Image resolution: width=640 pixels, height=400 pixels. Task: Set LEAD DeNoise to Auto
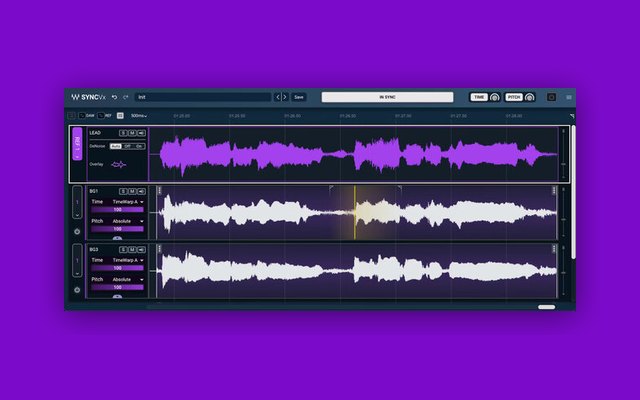[x=116, y=146]
